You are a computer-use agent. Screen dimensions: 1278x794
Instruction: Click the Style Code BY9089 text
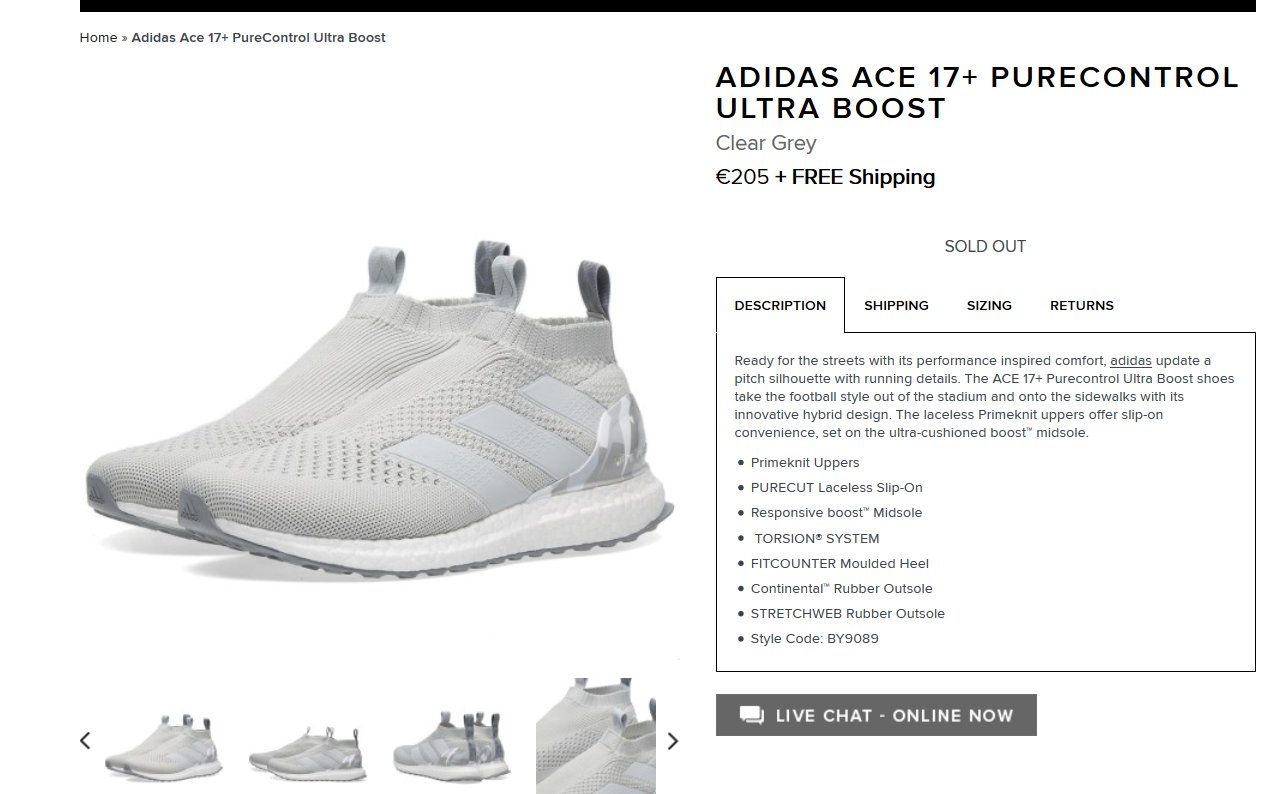[815, 638]
